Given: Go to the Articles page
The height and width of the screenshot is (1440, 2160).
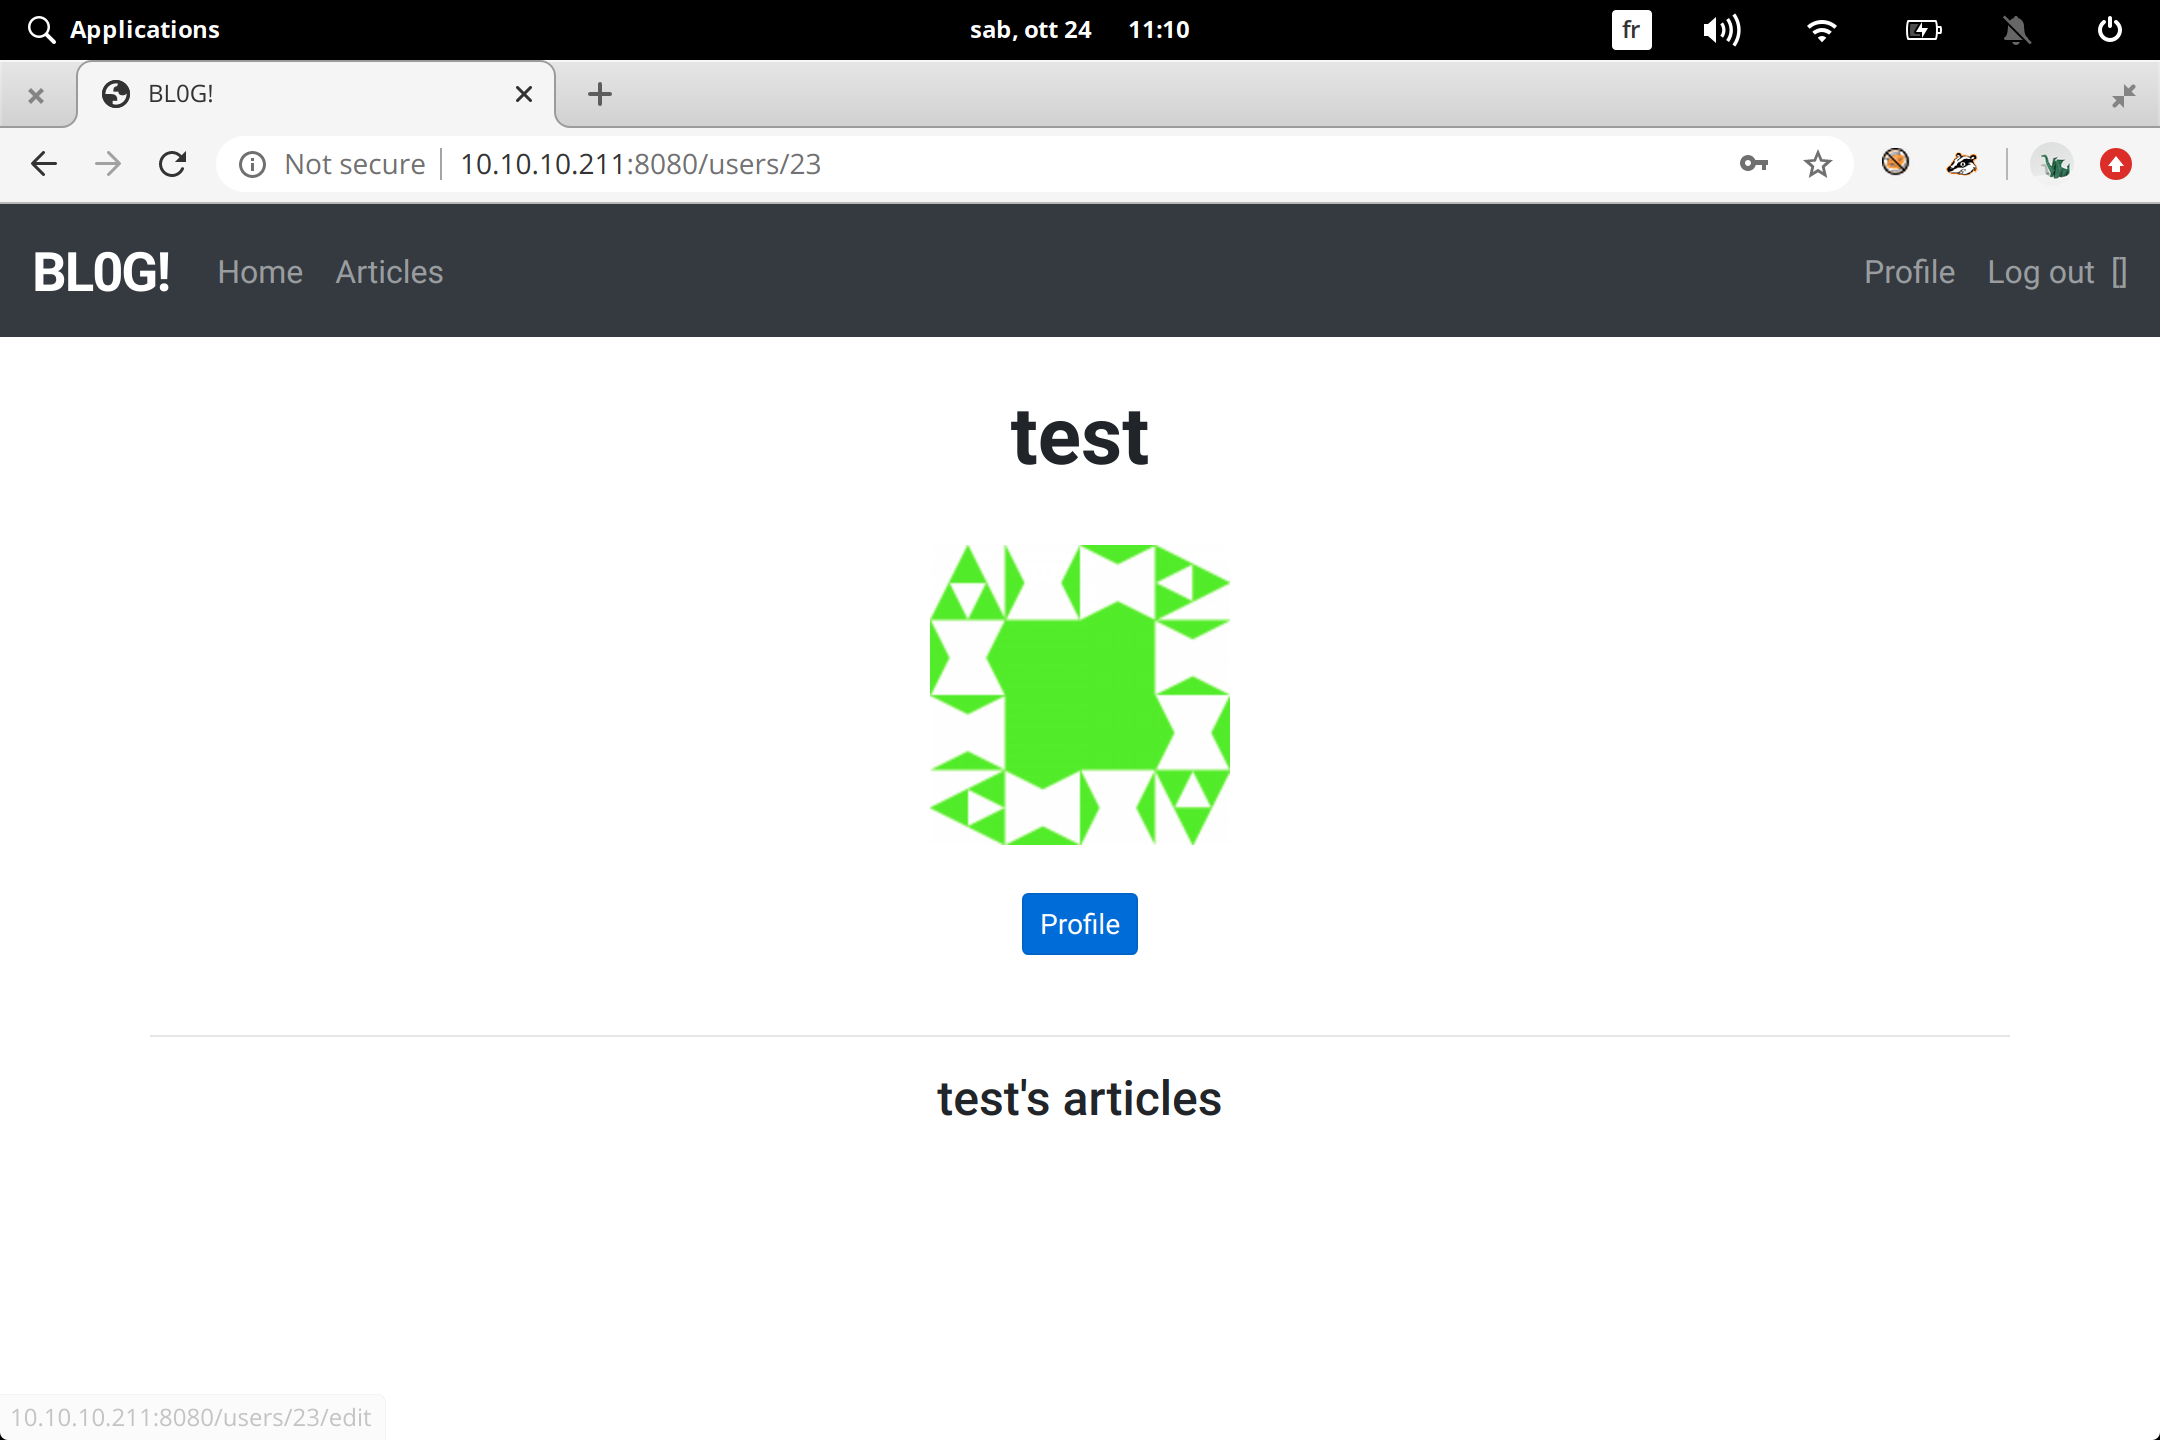Looking at the screenshot, I should (x=389, y=272).
